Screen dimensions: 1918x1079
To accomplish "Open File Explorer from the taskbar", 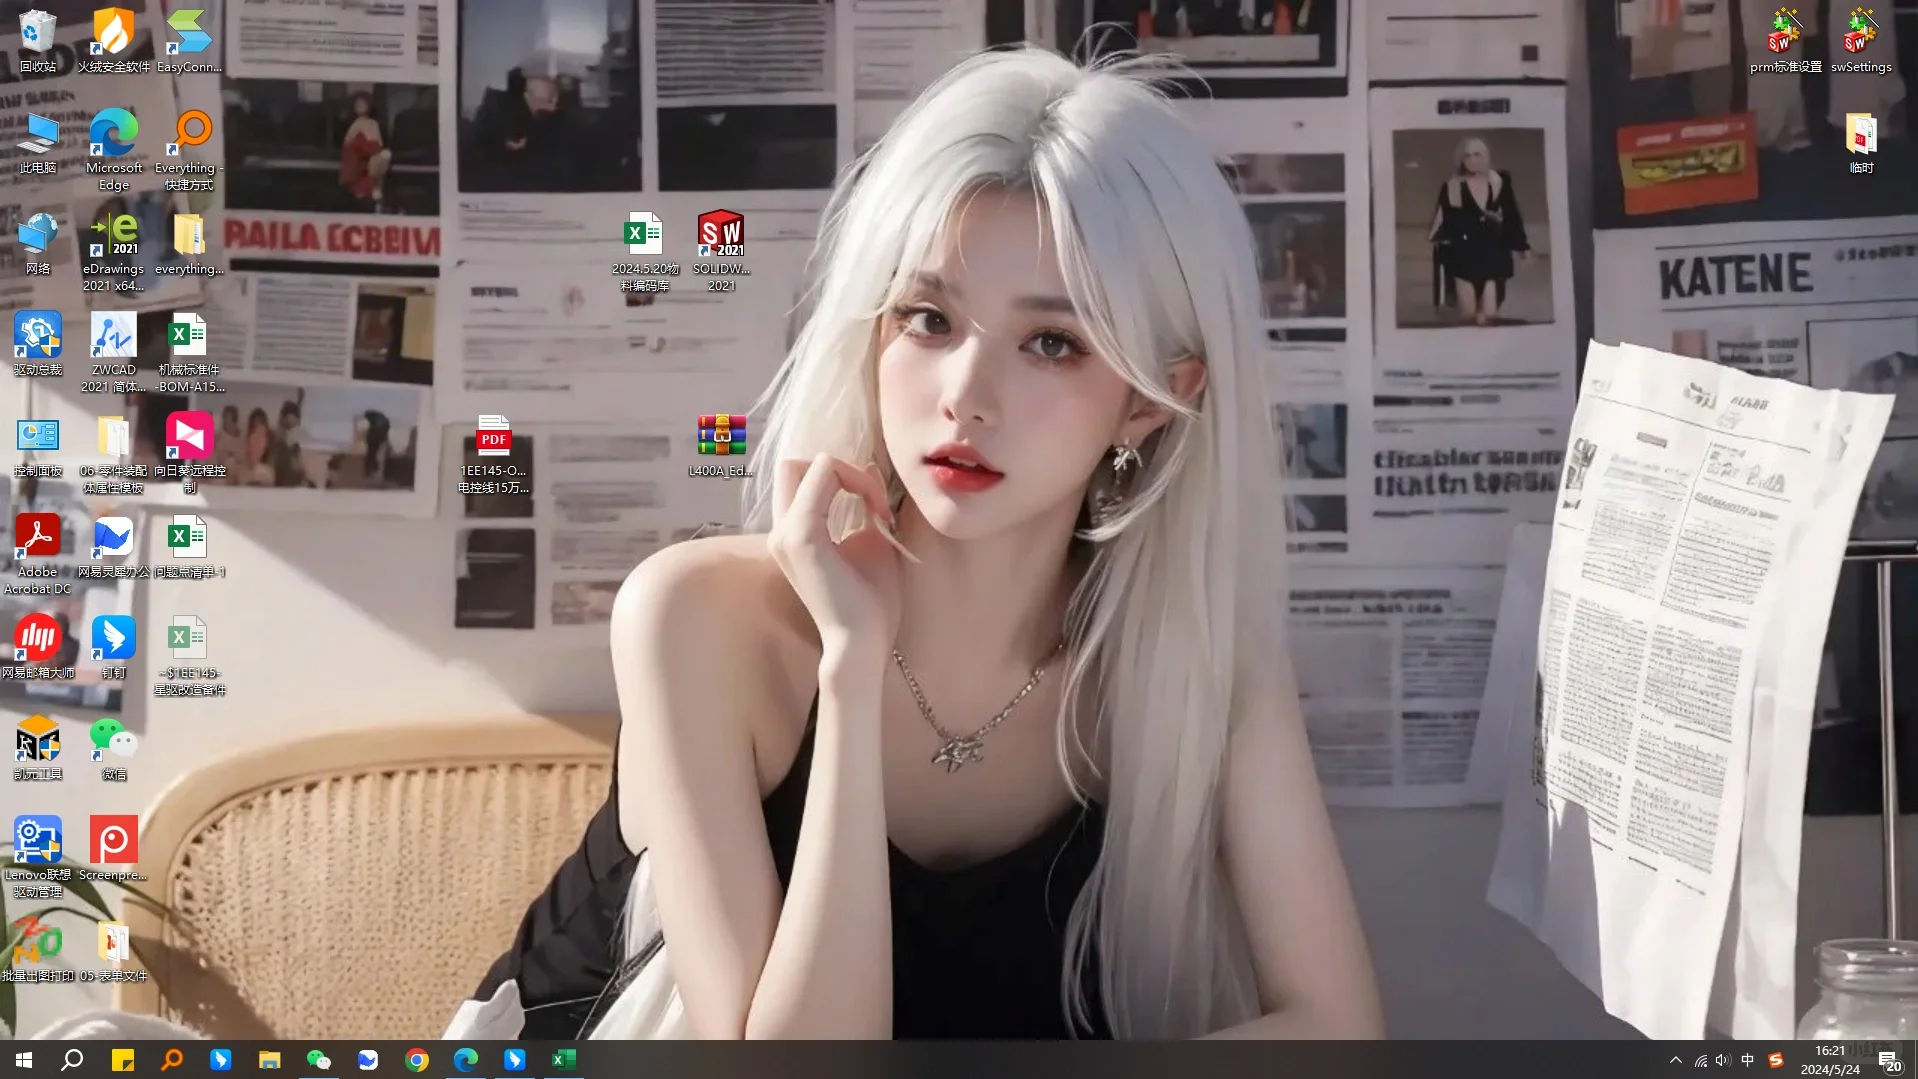I will [x=269, y=1060].
